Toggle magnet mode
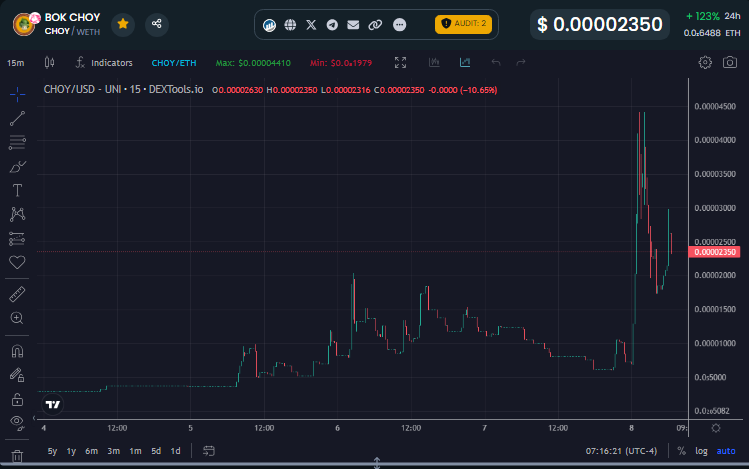 click(x=17, y=352)
